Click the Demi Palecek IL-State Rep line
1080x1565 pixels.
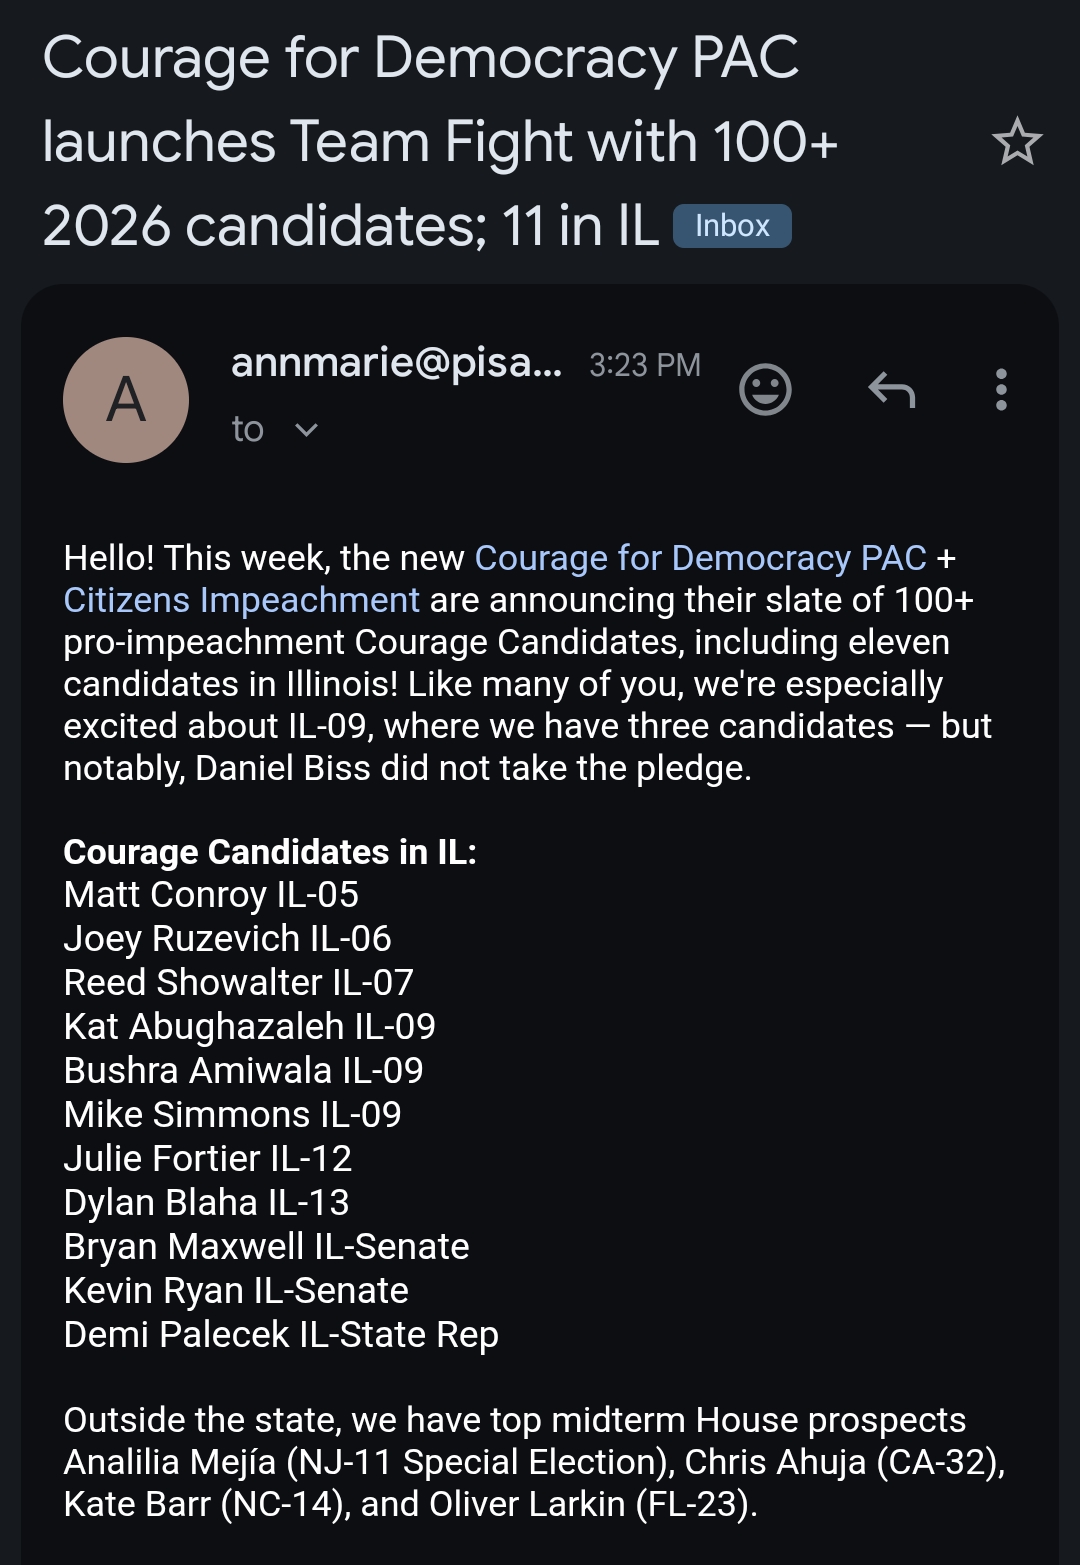pyautogui.click(x=281, y=1335)
